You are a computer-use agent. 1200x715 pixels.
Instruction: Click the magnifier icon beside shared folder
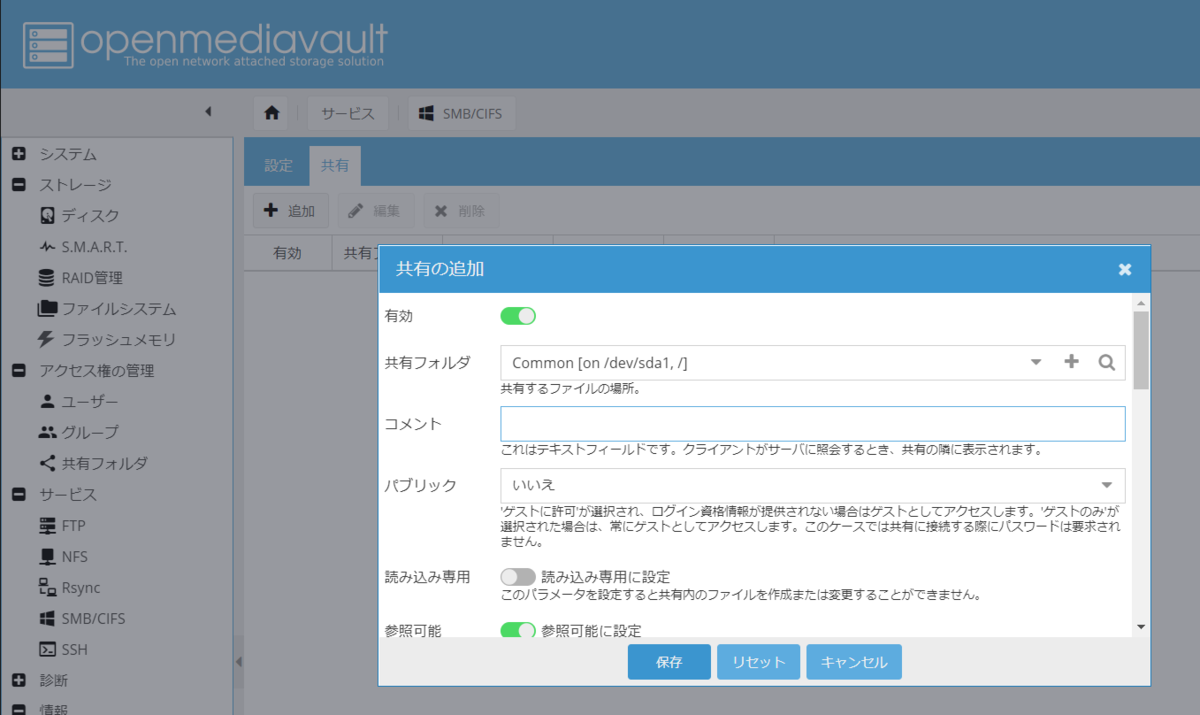coord(1106,363)
